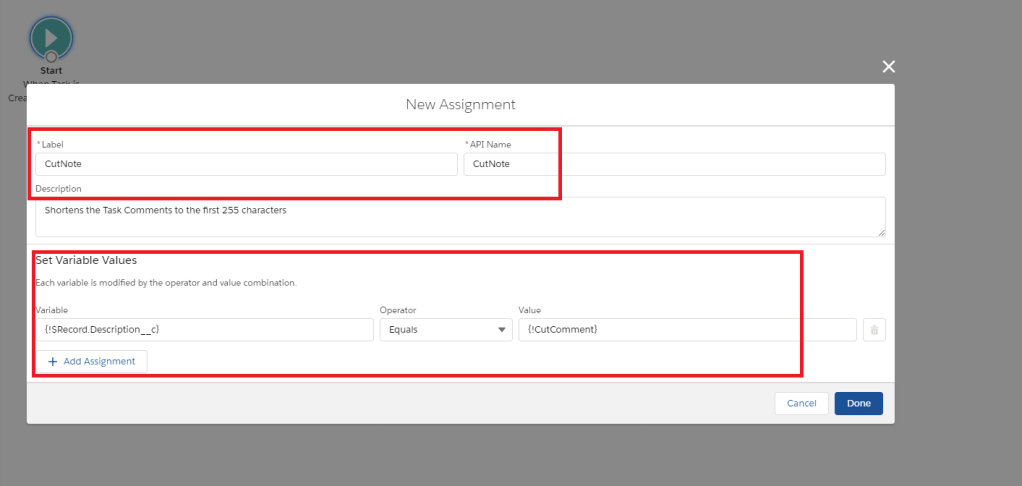1022x486 pixels.
Task: Click the connector circle below Start node
Action: point(51,57)
